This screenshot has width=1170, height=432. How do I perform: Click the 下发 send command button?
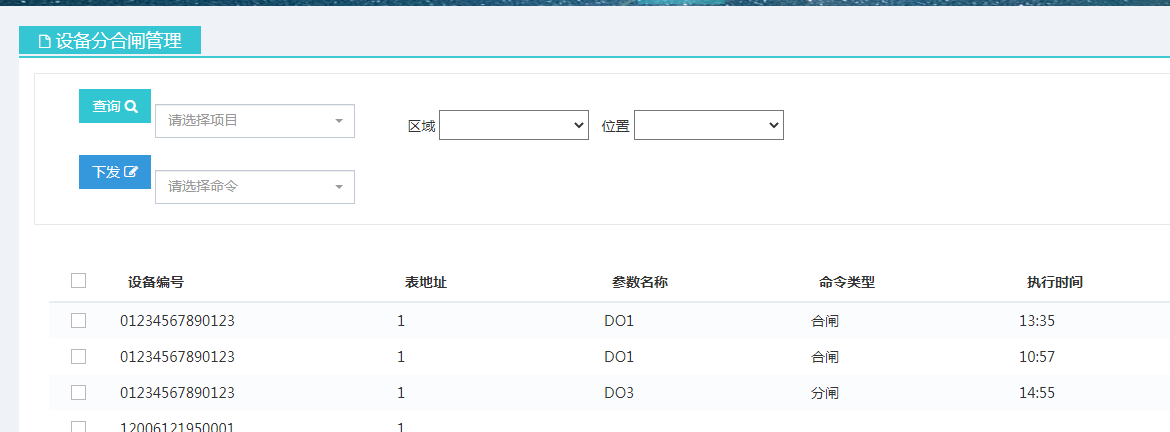point(114,172)
